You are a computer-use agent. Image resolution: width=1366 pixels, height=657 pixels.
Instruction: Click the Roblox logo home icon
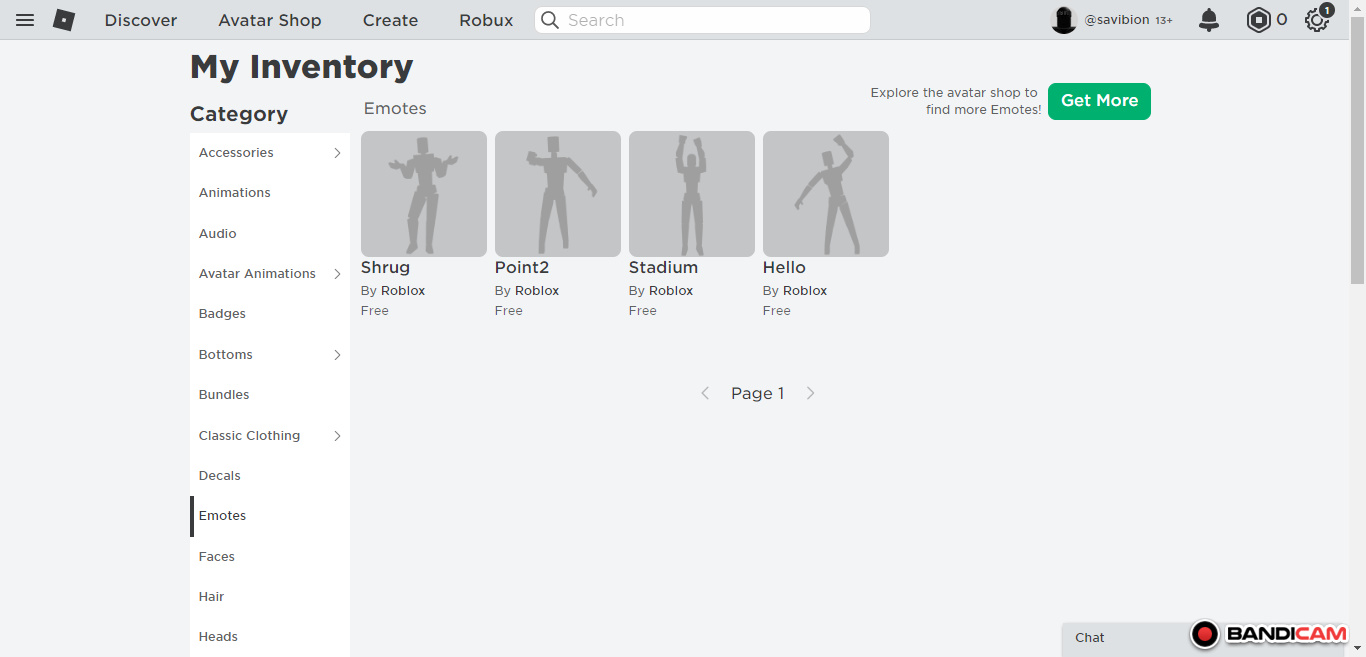[x=64, y=20]
